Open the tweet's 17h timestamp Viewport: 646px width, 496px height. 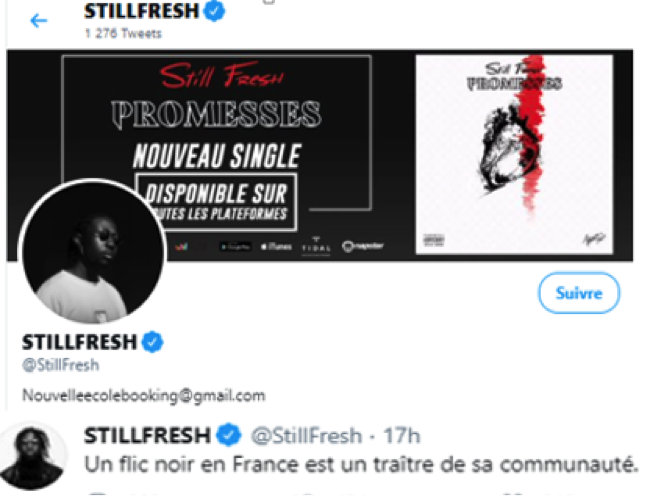click(402, 436)
